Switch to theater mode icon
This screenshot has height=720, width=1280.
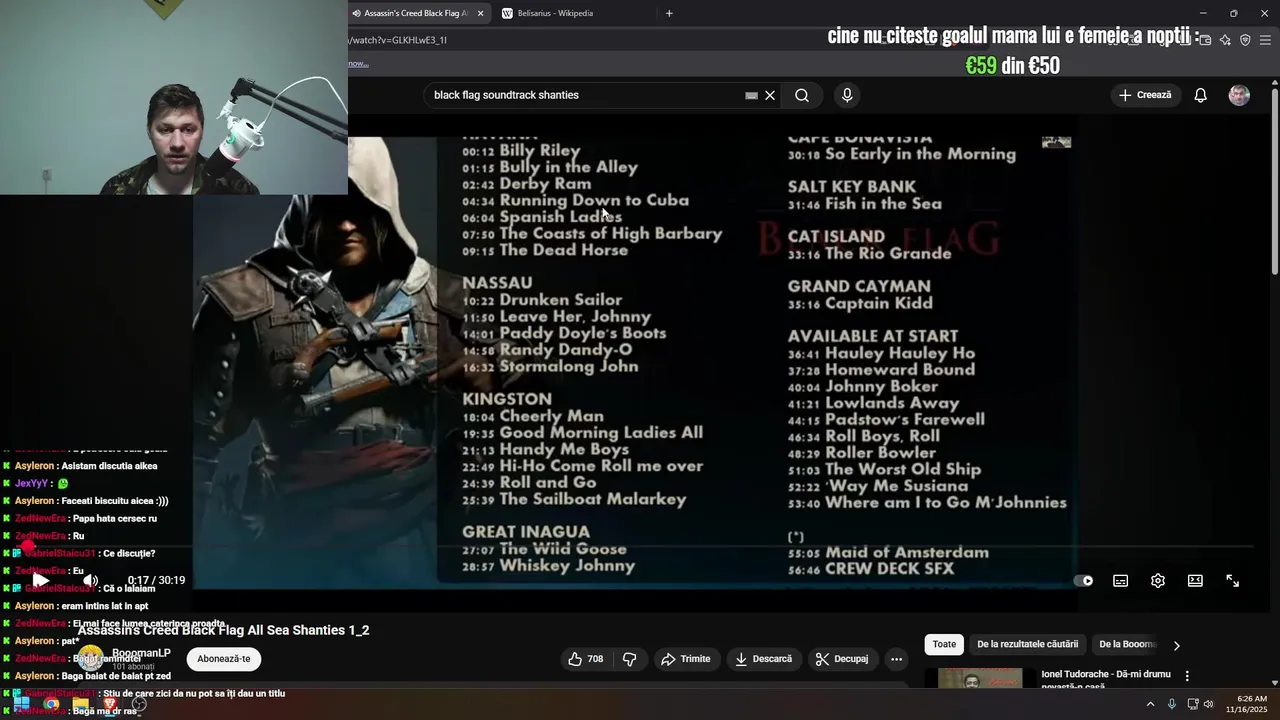pyautogui.click(x=1195, y=581)
